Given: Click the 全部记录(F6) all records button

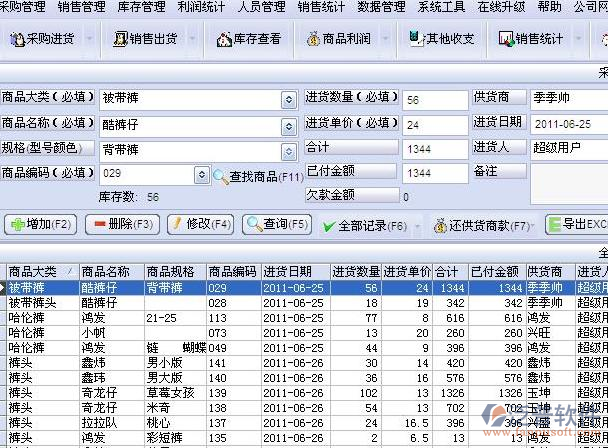Looking at the screenshot, I should pyautogui.click(x=366, y=226).
